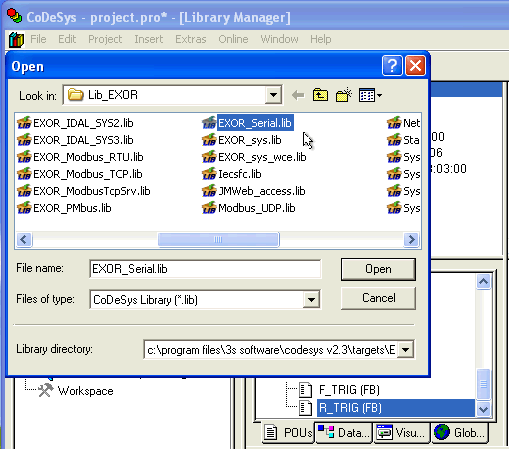This screenshot has width=509, height=449.
Task: Select the Iecsfc.lib library file
Action: [232, 174]
